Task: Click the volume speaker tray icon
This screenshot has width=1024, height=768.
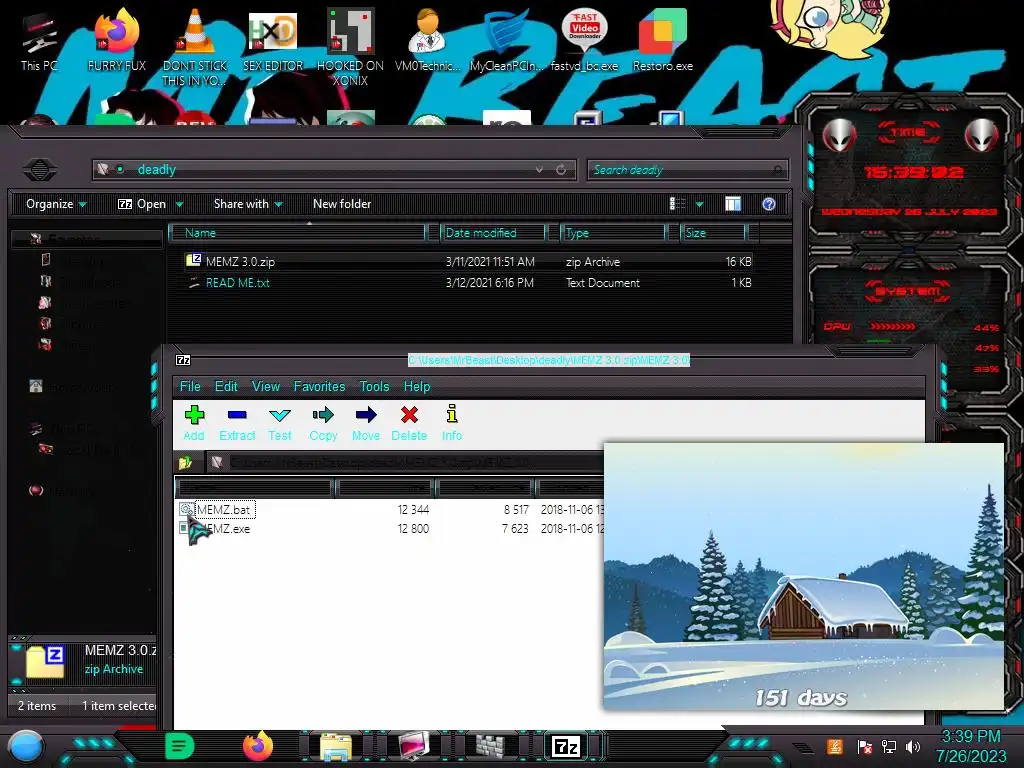Action: click(913, 746)
